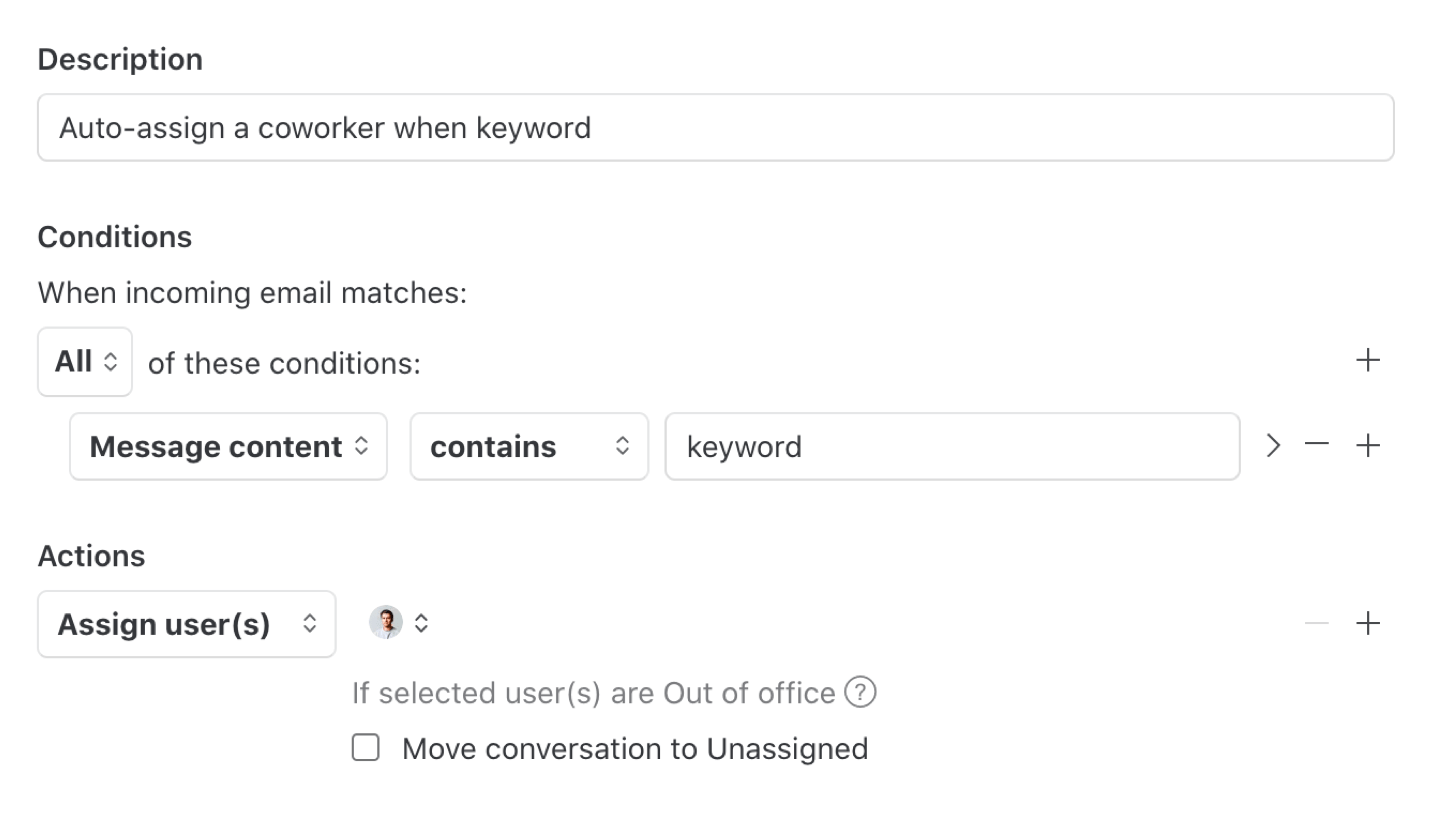Open the Assign user(s) action dropdown

point(186,623)
